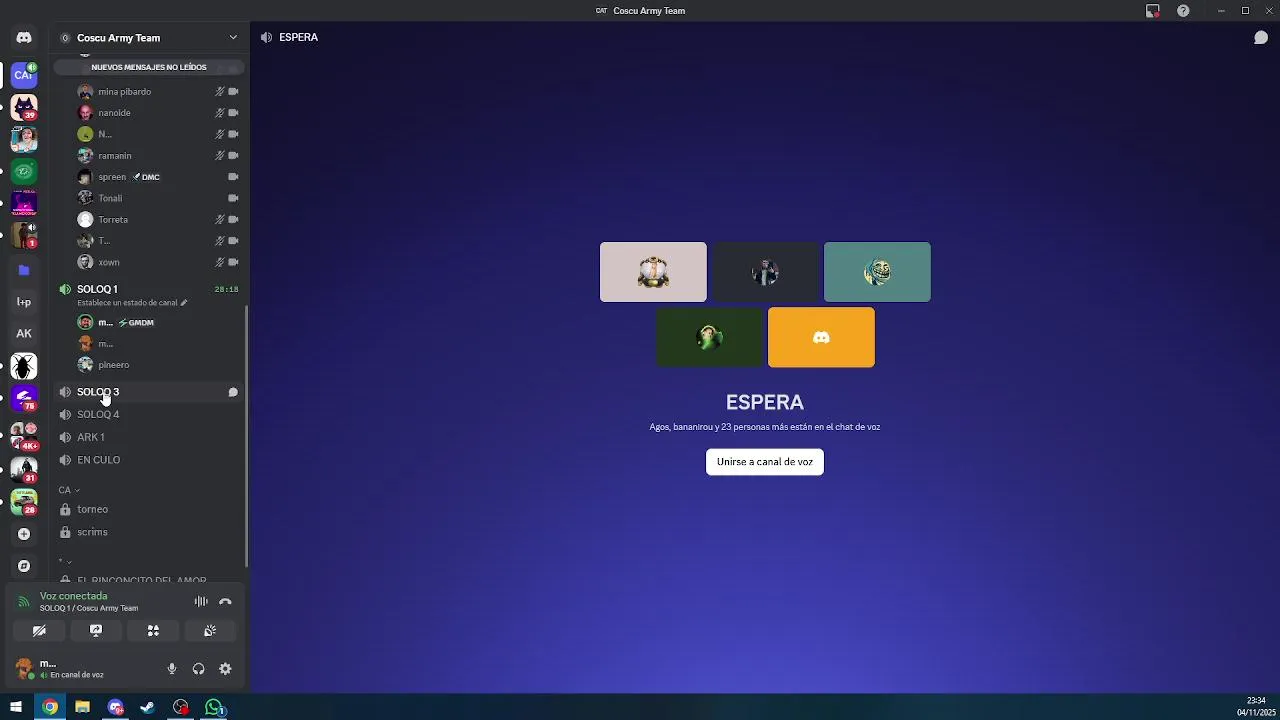Open the activities launcher icon

click(153, 631)
